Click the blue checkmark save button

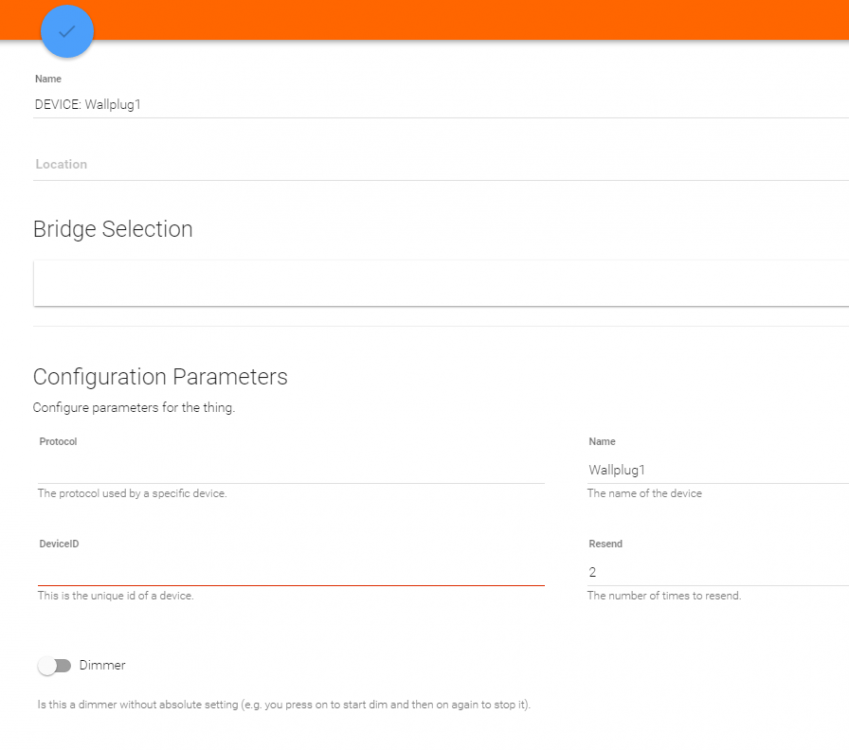[x=67, y=32]
